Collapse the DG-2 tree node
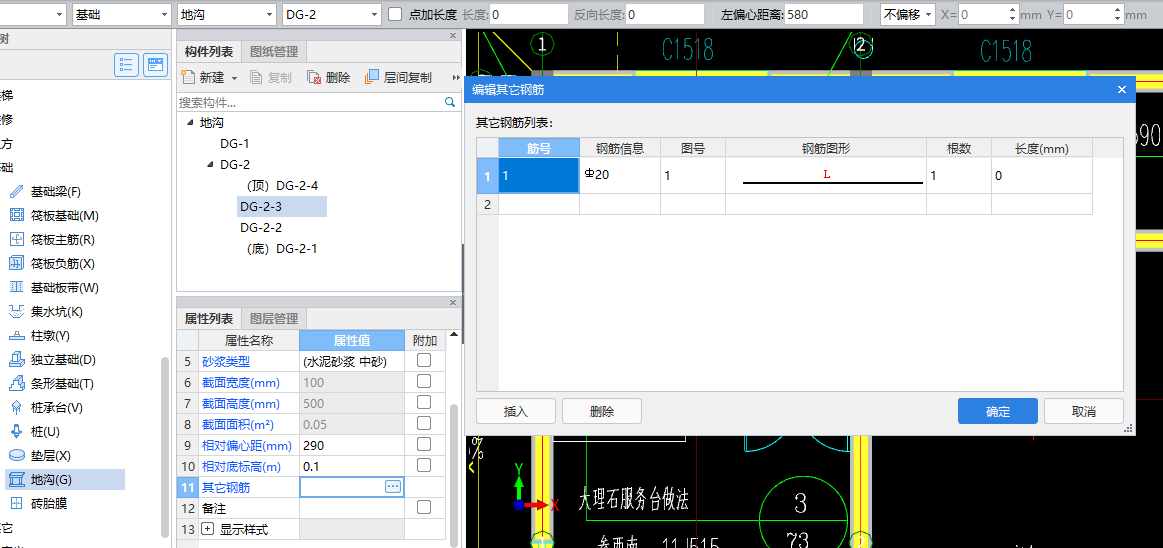The width and height of the screenshot is (1163, 548). (211, 165)
